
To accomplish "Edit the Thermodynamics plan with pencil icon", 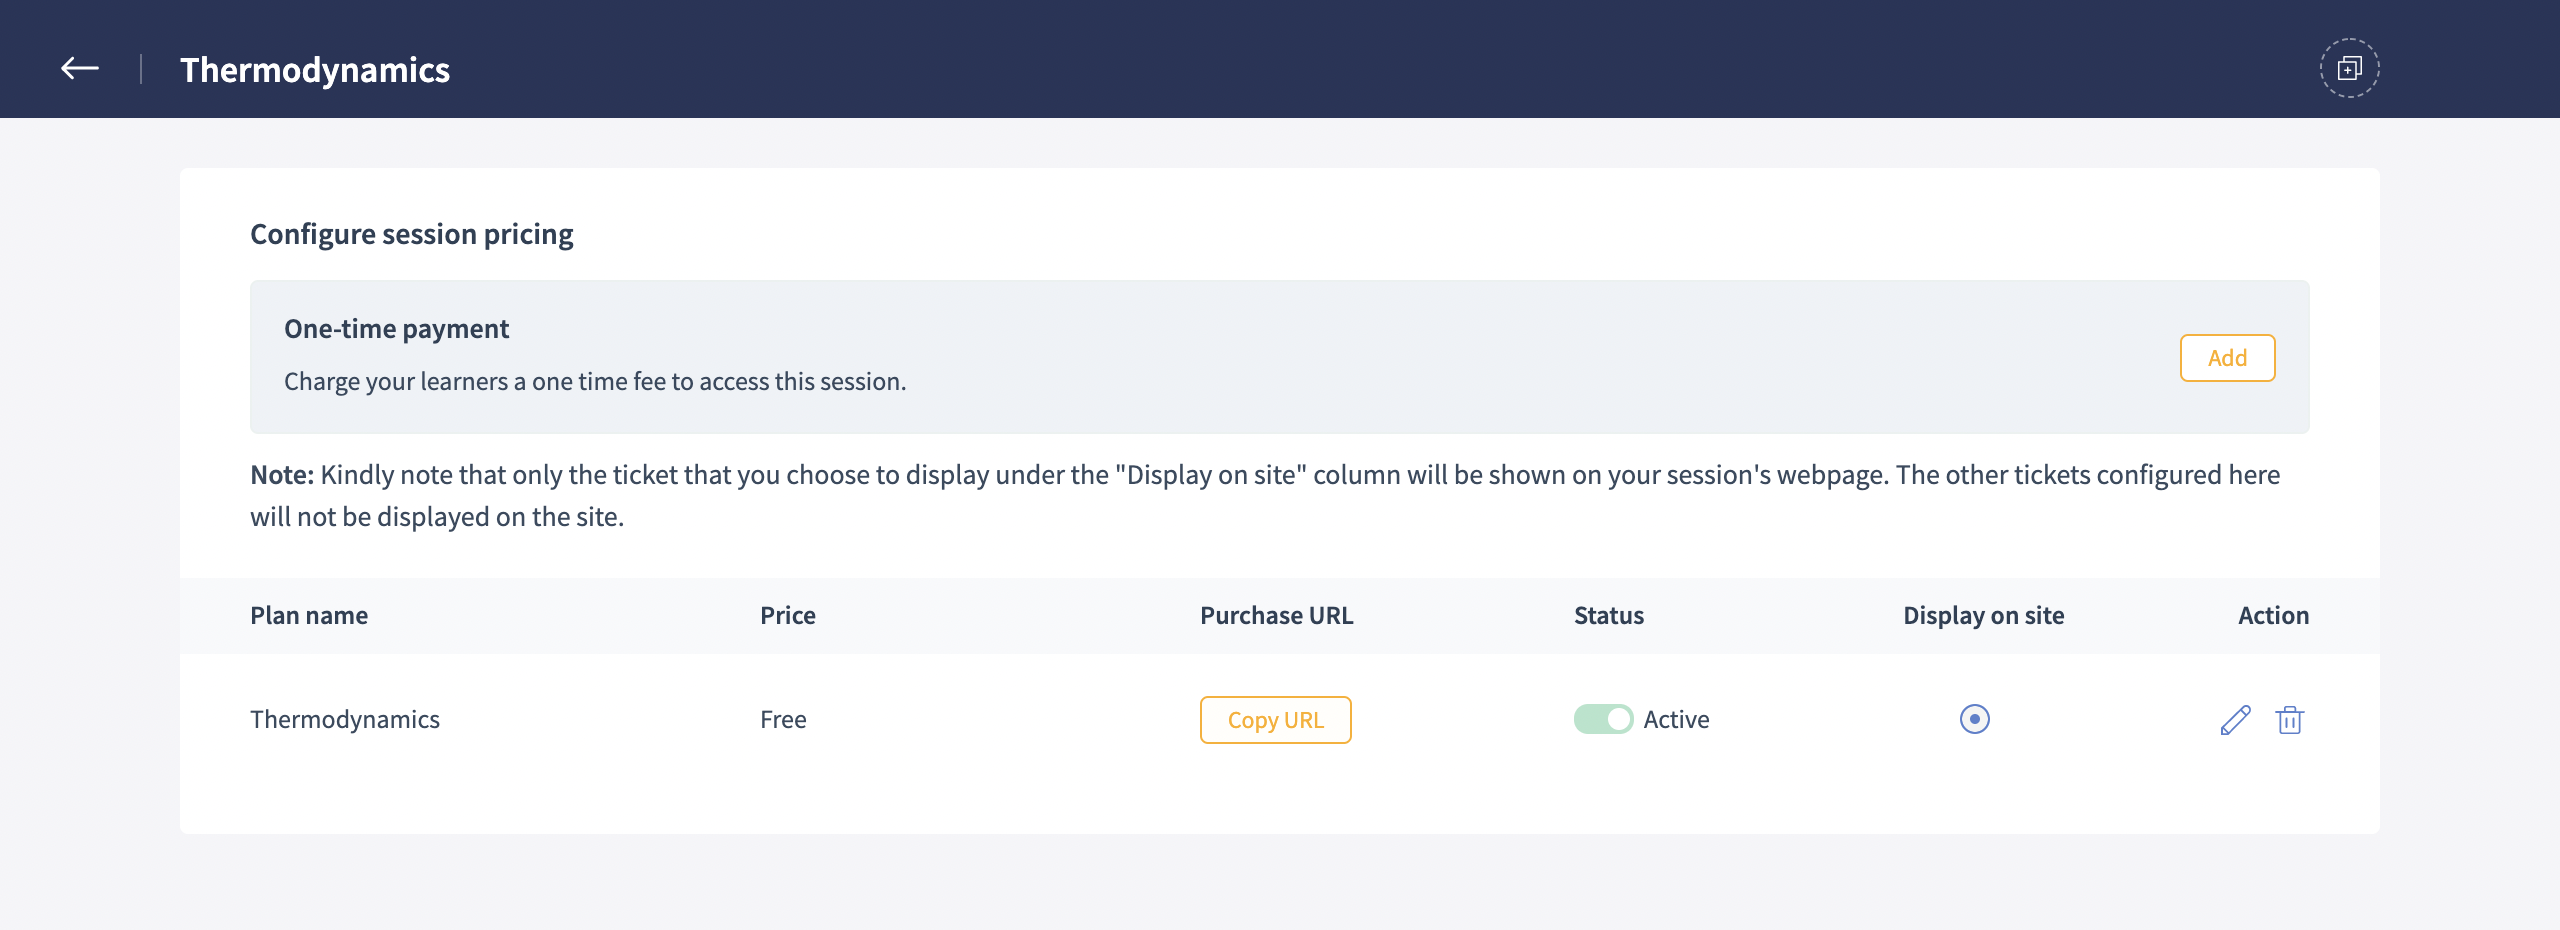I will click(x=2235, y=720).
